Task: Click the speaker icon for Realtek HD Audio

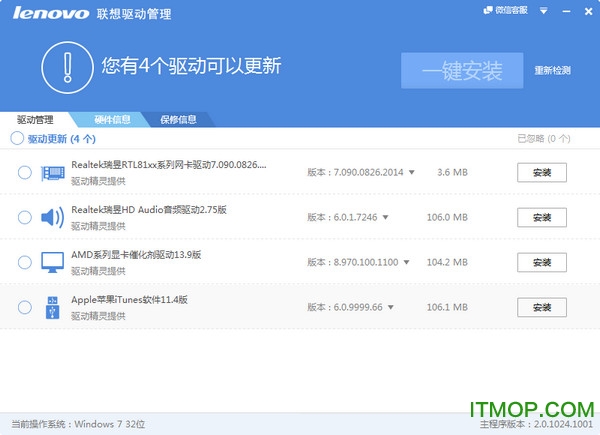Action: [x=52, y=218]
